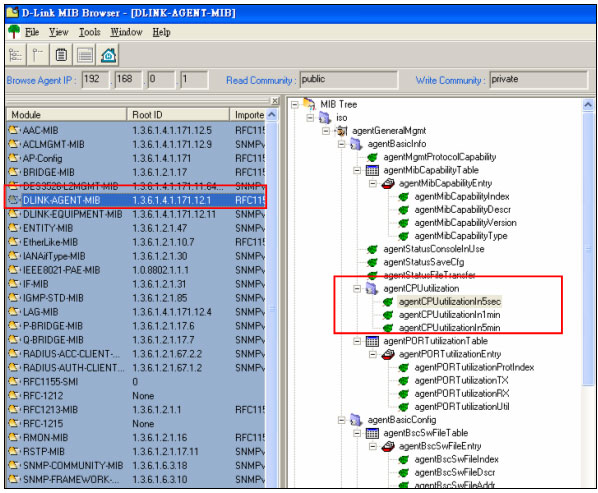Collapse the agentGeneralMgmt node

pyautogui.click(x=326, y=131)
